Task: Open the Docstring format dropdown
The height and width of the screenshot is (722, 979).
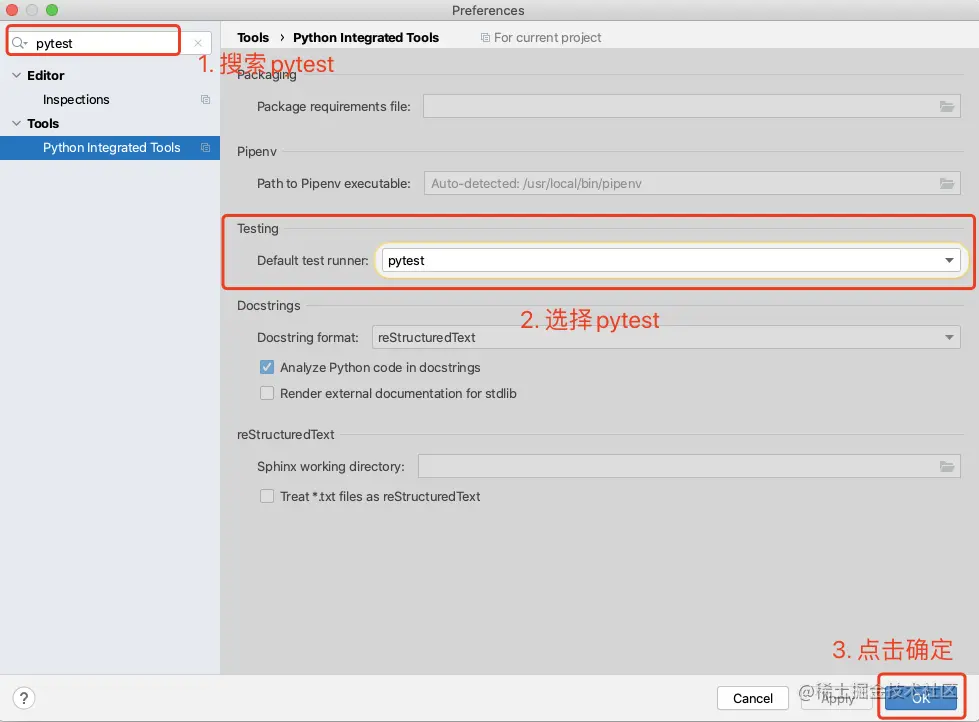Action: 666,337
